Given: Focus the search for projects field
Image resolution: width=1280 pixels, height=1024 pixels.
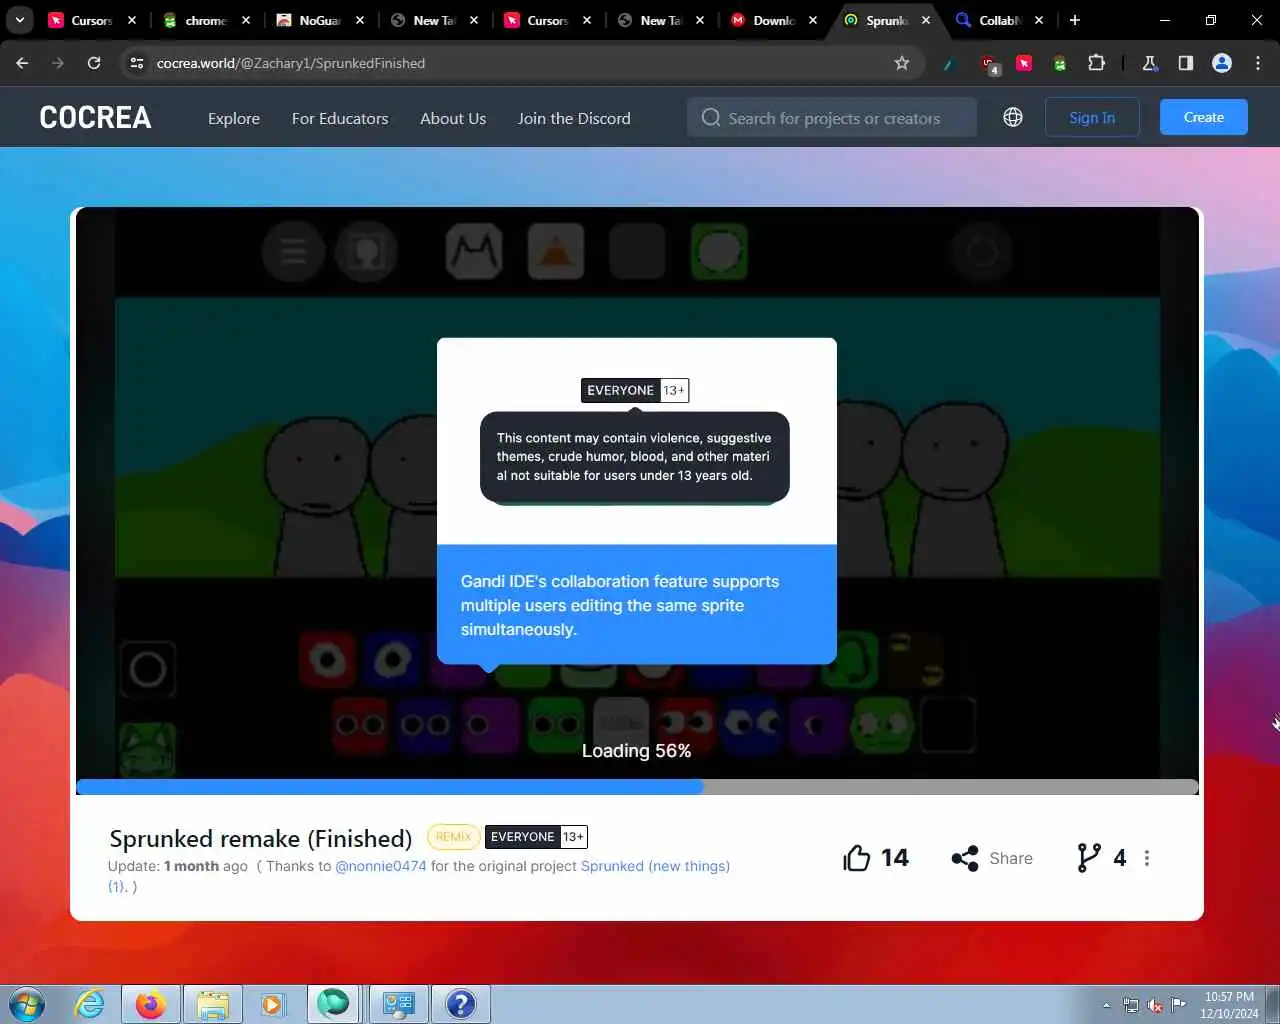Looking at the screenshot, I should pos(832,117).
